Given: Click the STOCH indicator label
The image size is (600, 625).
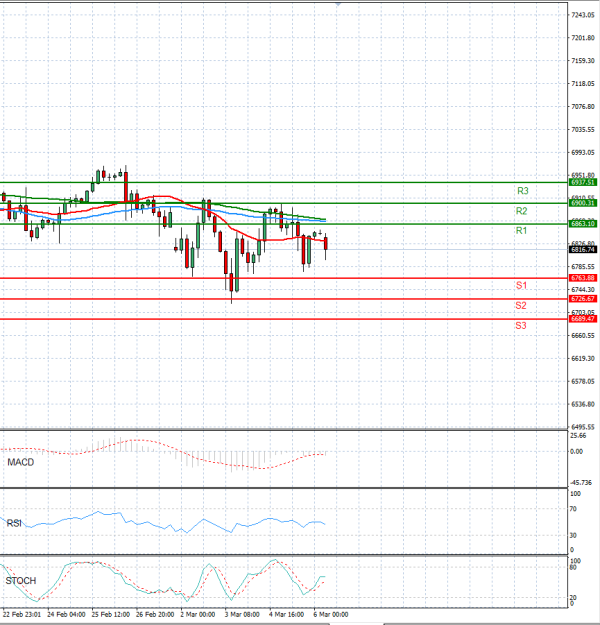Looking at the screenshot, I should click(22, 580).
